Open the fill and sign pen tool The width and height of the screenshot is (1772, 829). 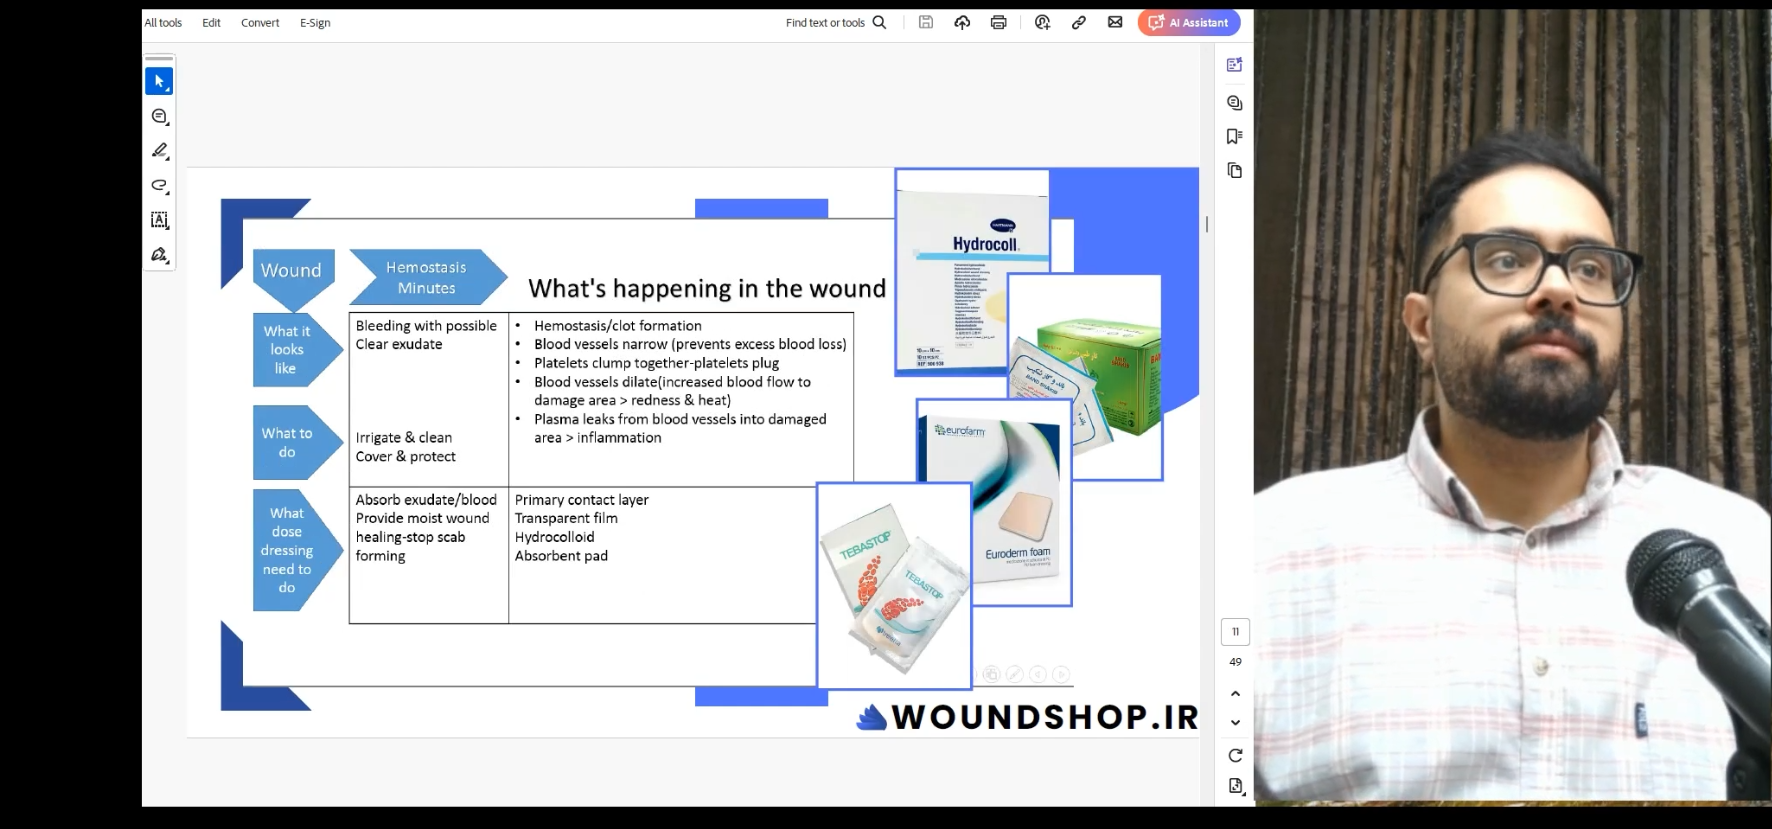click(x=159, y=255)
